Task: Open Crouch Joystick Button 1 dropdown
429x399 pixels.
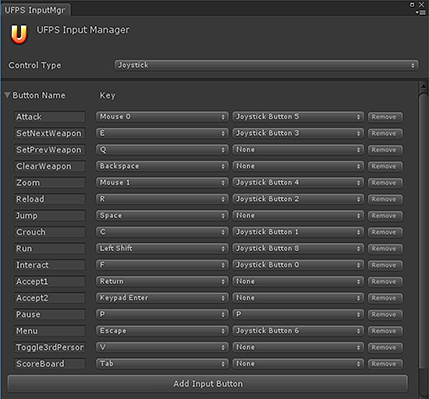Action: pyautogui.click(x=298, y=232)
